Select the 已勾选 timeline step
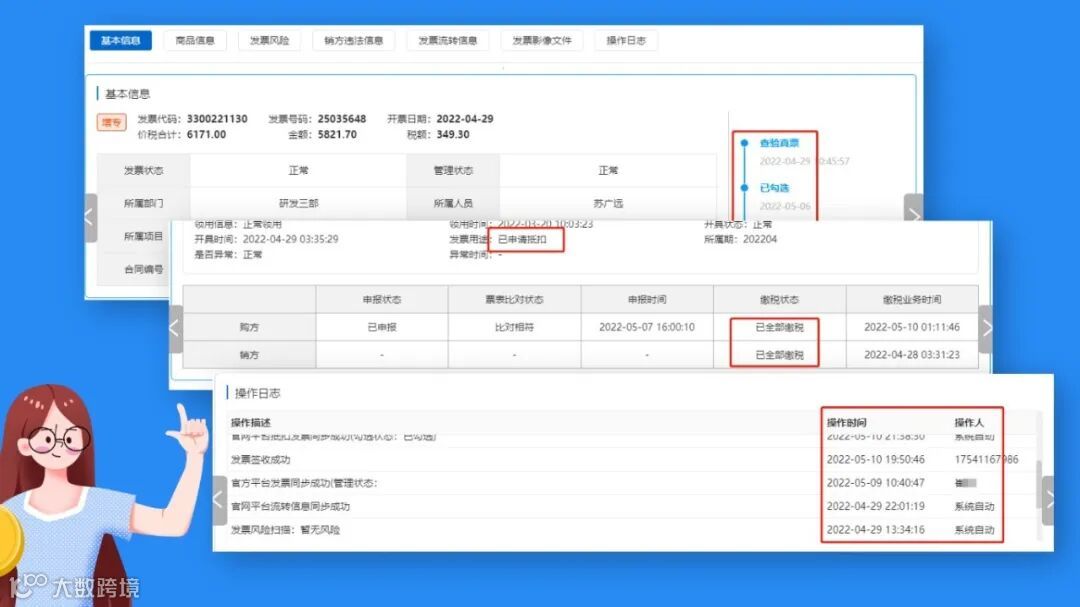Image resolution: width=1080 pixels, height=607 pixels. (774, 187)
